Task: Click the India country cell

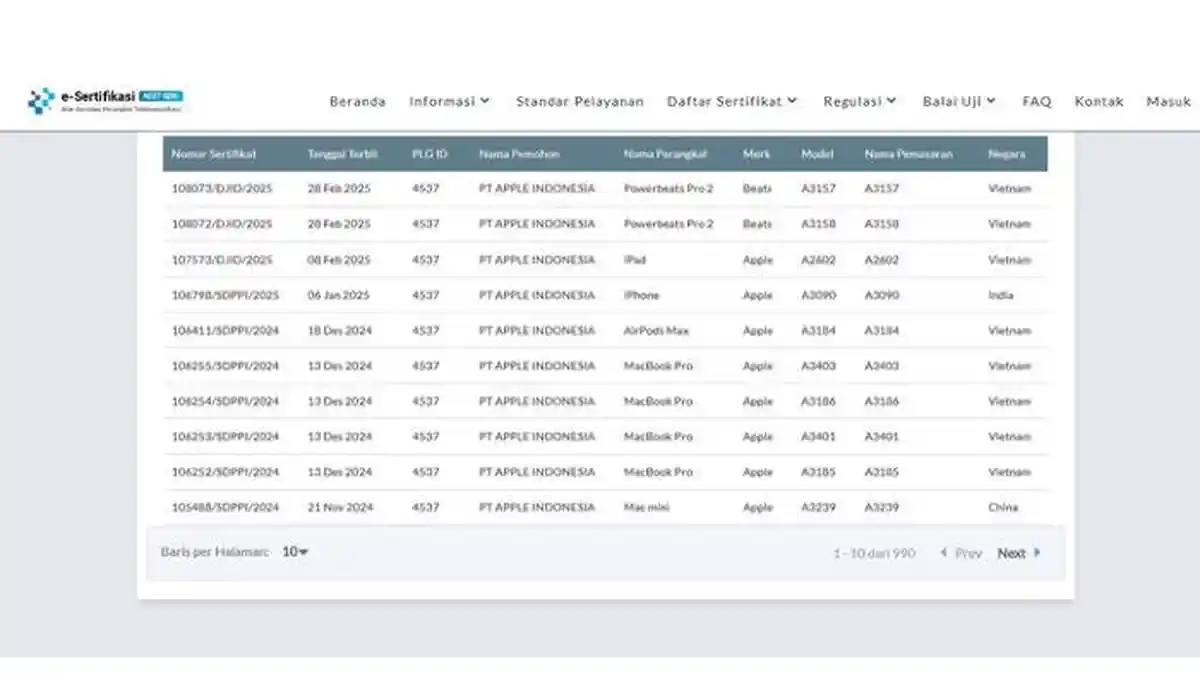Action: 1001,295
